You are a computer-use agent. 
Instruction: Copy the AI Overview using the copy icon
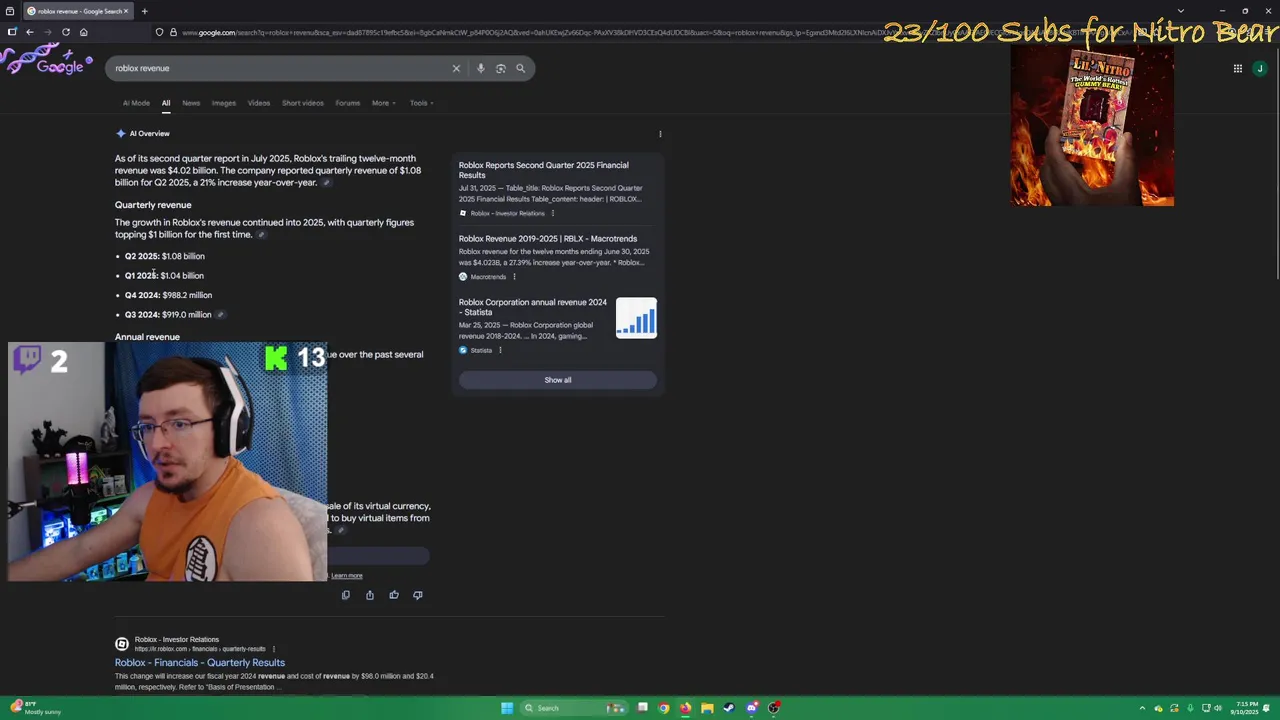coord(346,595)
